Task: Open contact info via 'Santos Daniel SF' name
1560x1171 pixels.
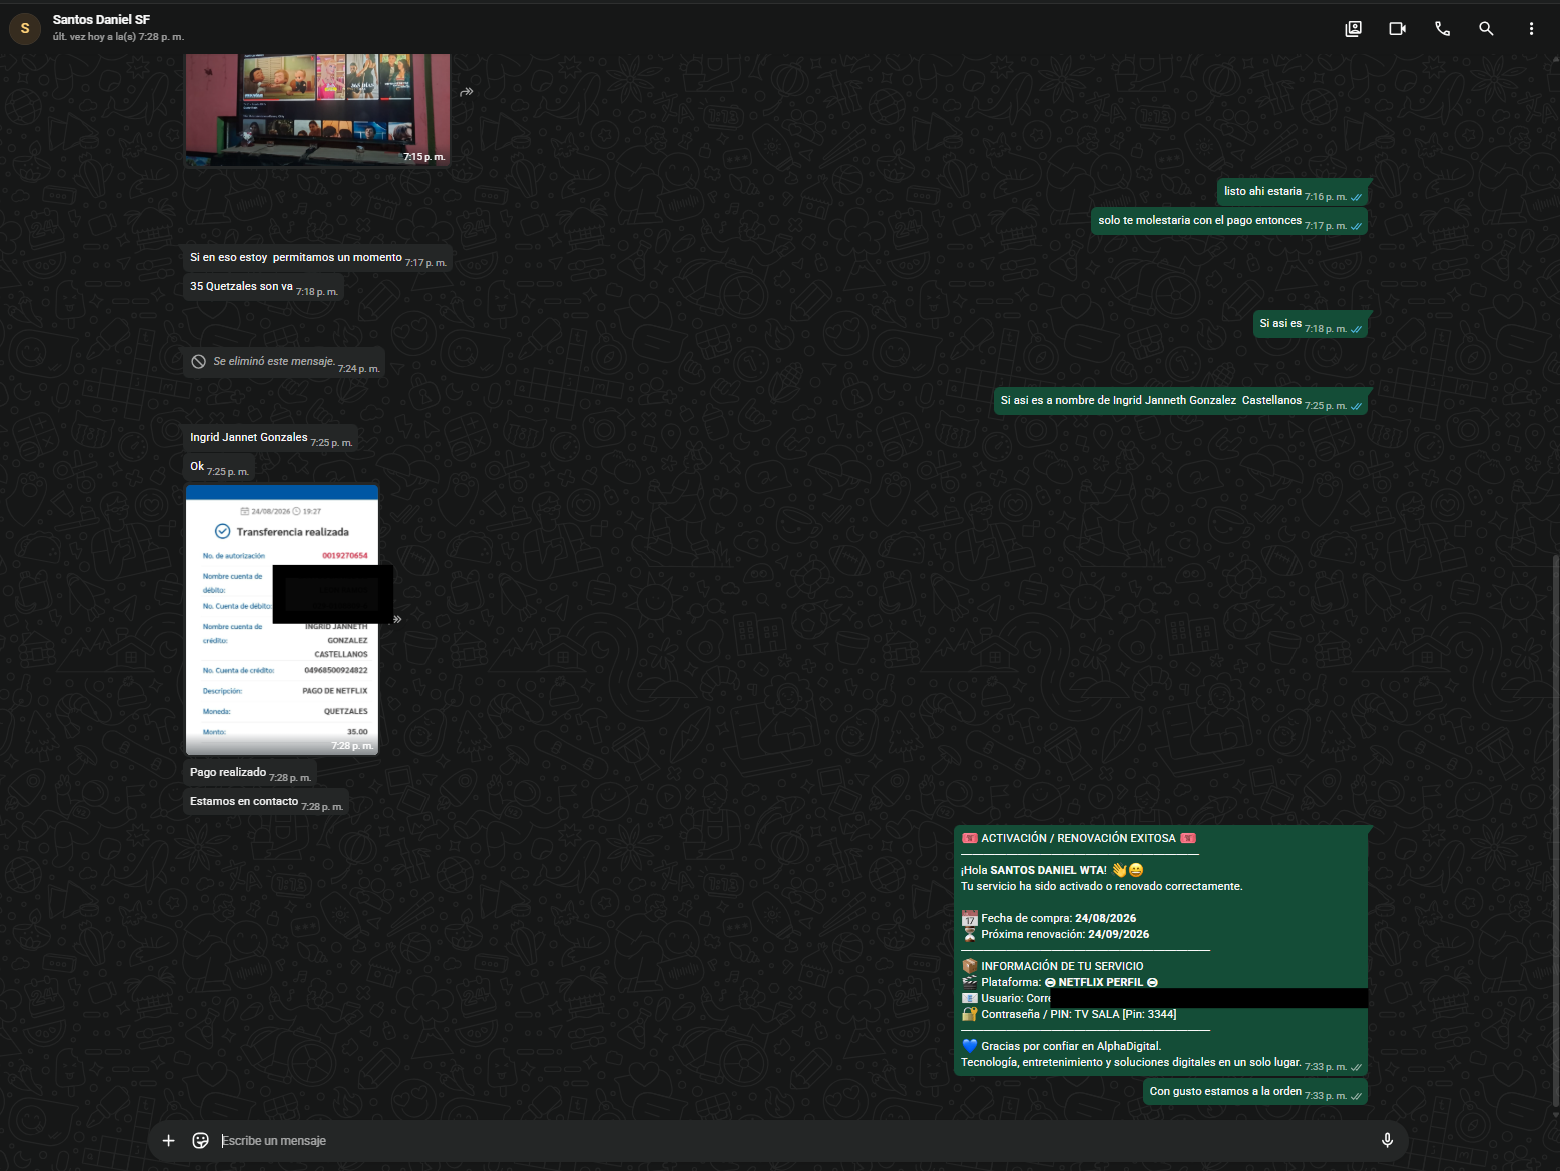Action: coord(101,19)
